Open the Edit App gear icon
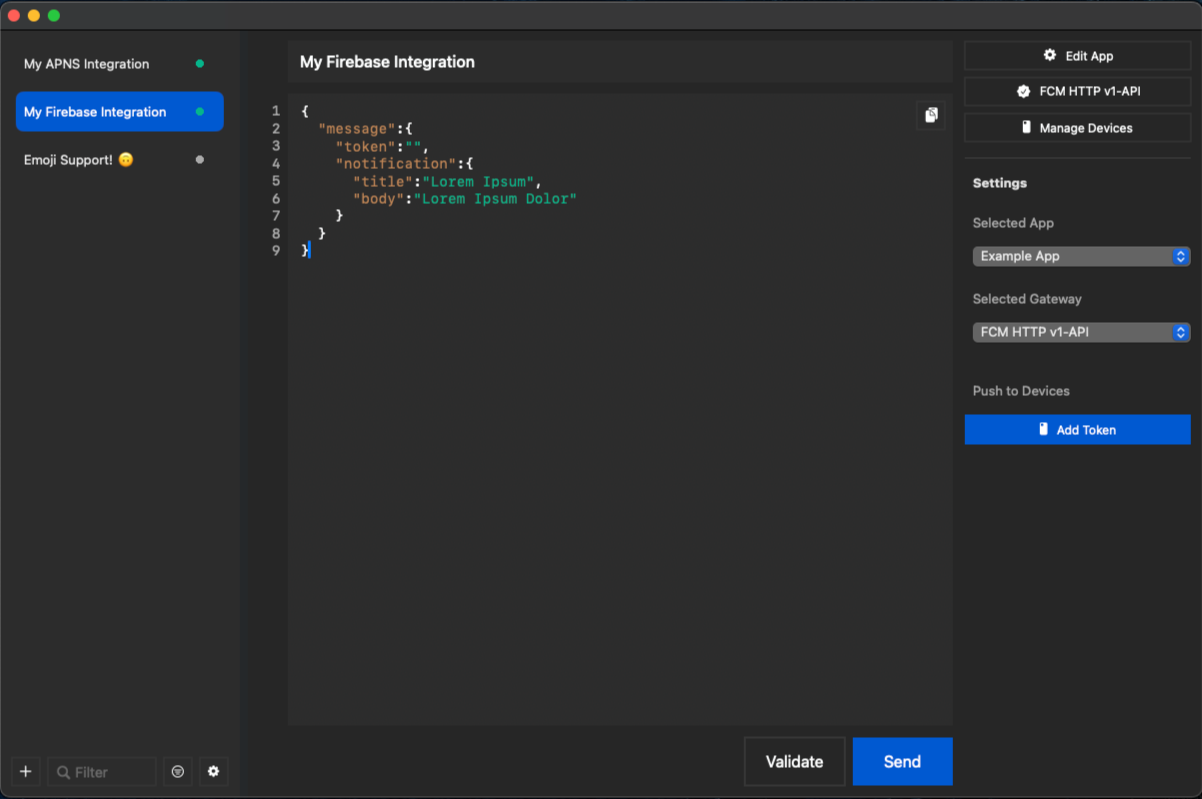The width and height of the screenshot is (1202, 799). click(1048, 55)
